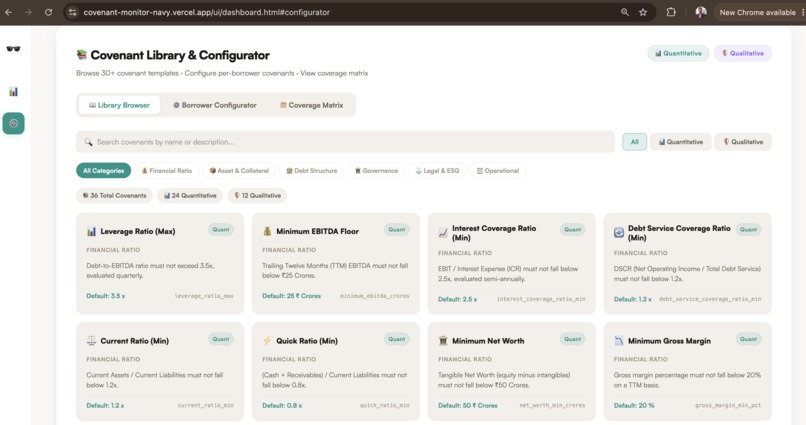806x425 pixels.
Task: Click the search magnifier icon in covenant search
Action: coord(88,142)
